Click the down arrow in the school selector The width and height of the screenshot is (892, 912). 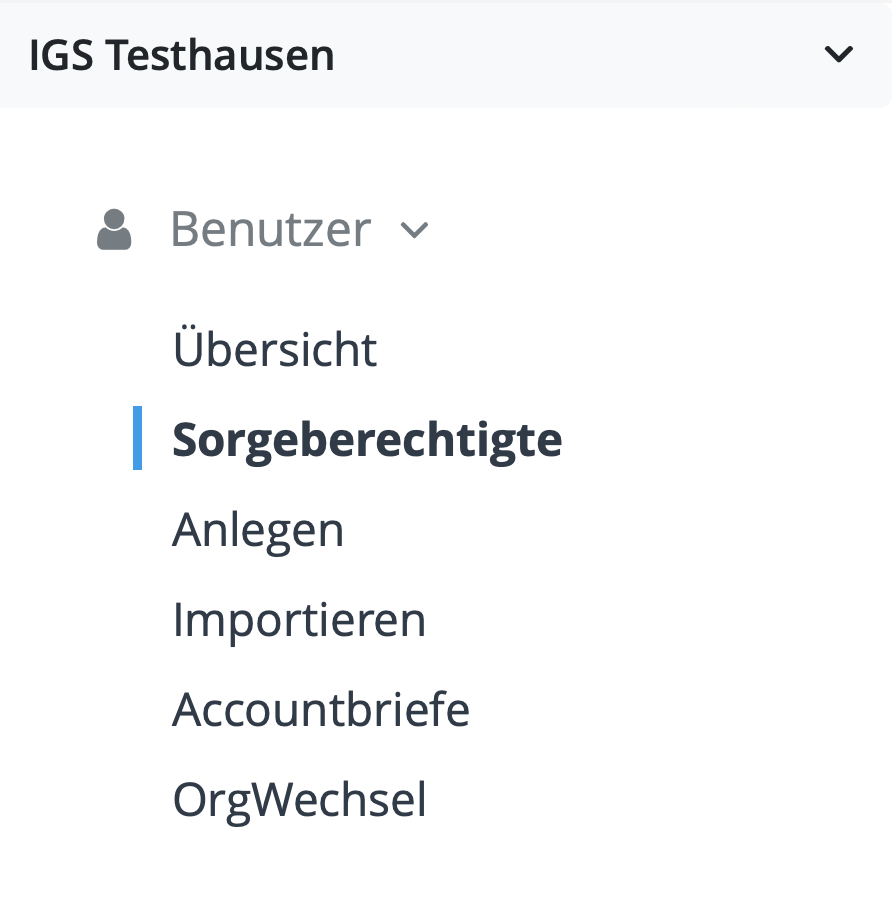pos(838,55)
